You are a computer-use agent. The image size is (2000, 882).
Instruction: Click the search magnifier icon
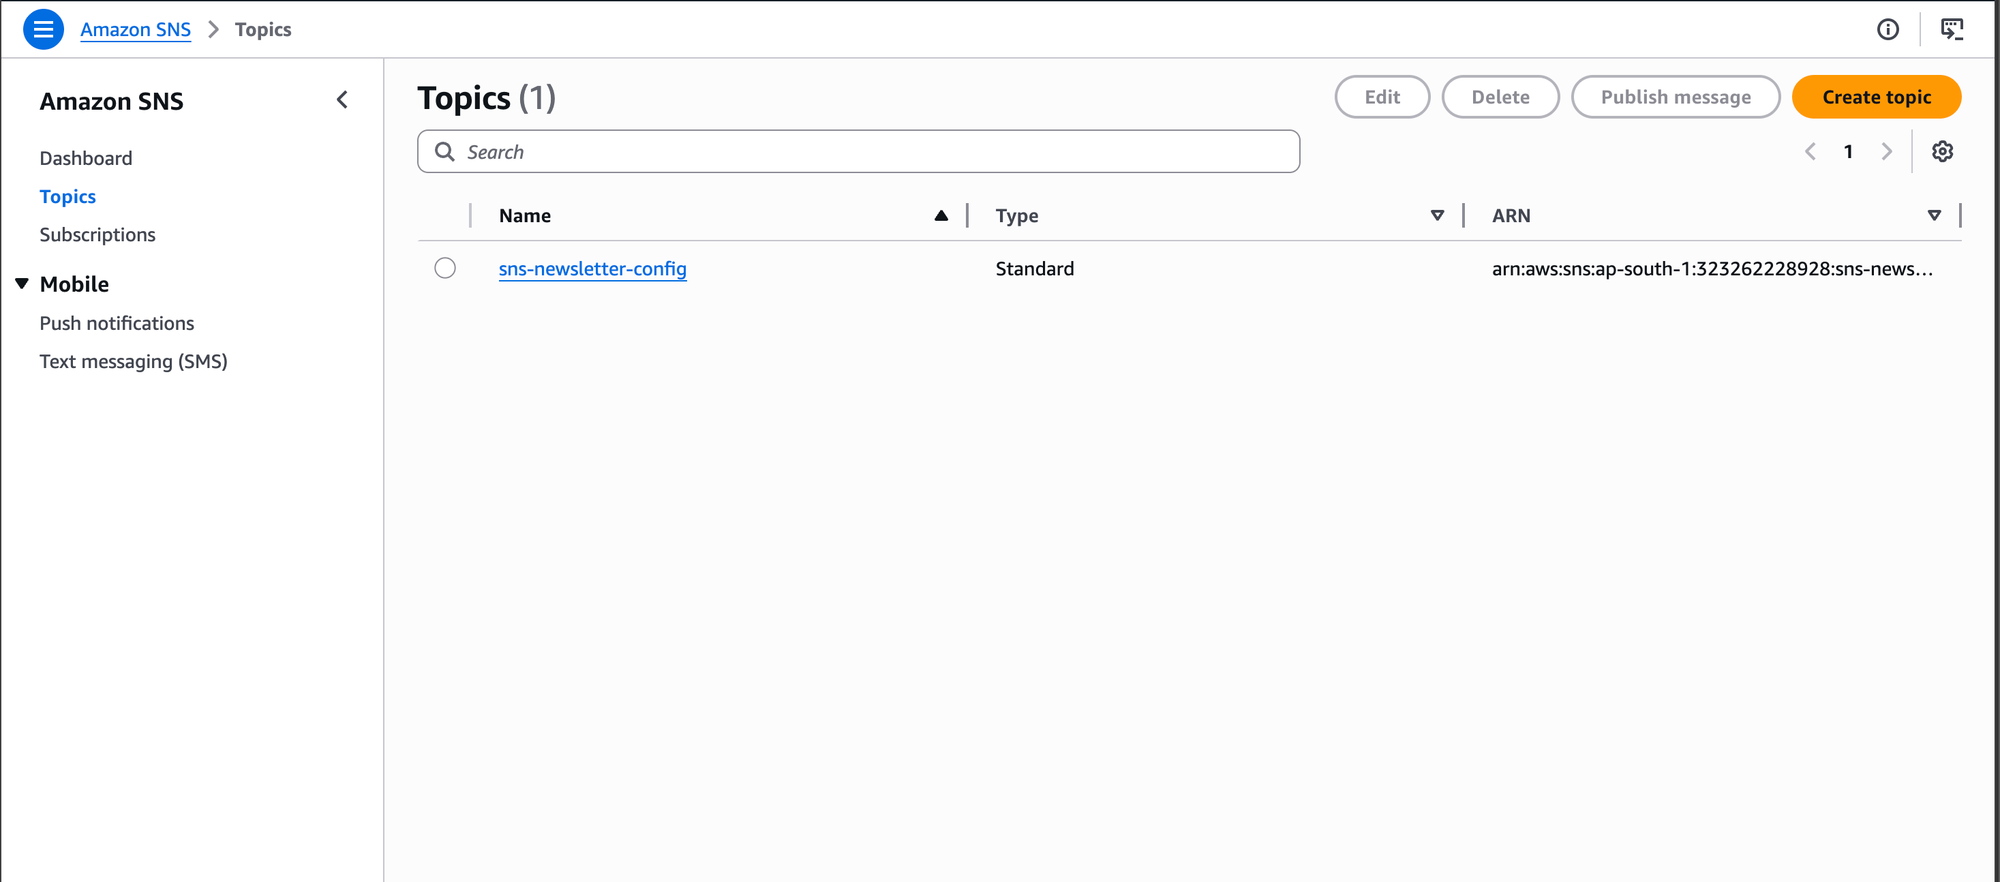(445, 152)
